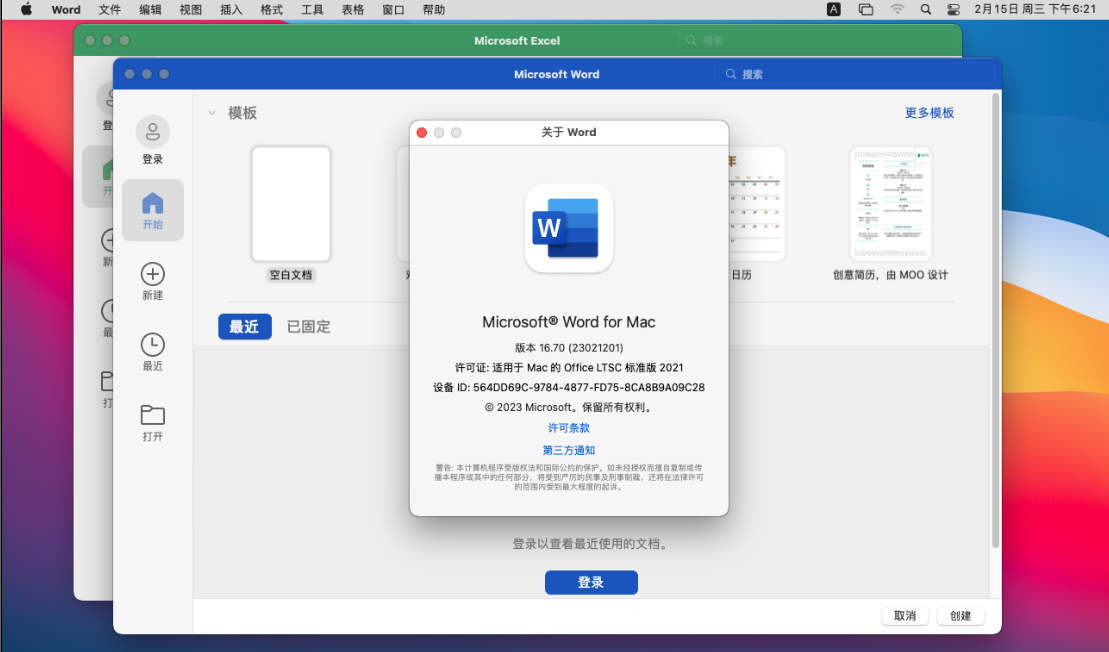
Task: Open Control Center in the menu bar
Action: (953, 9)
